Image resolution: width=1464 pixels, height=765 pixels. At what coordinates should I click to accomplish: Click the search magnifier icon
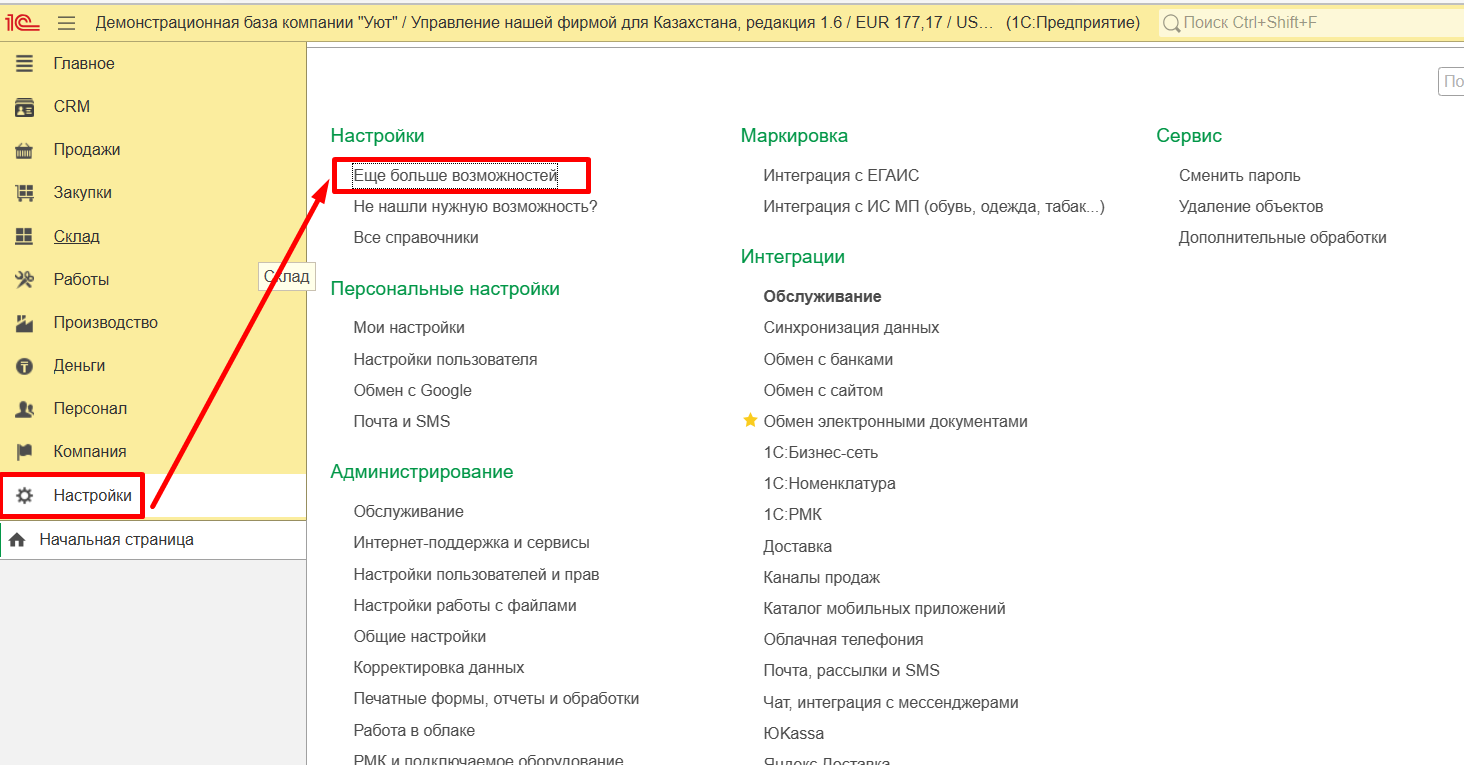[x=1172, y=22]
